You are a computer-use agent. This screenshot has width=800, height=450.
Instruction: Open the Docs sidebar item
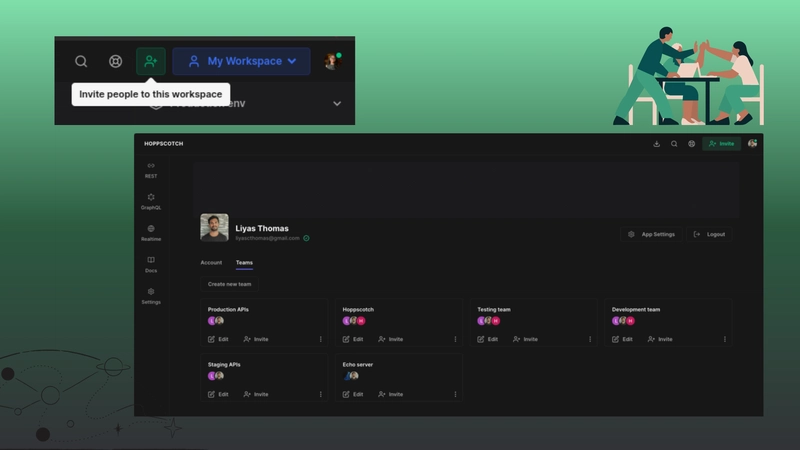click(x=151, y=265)
